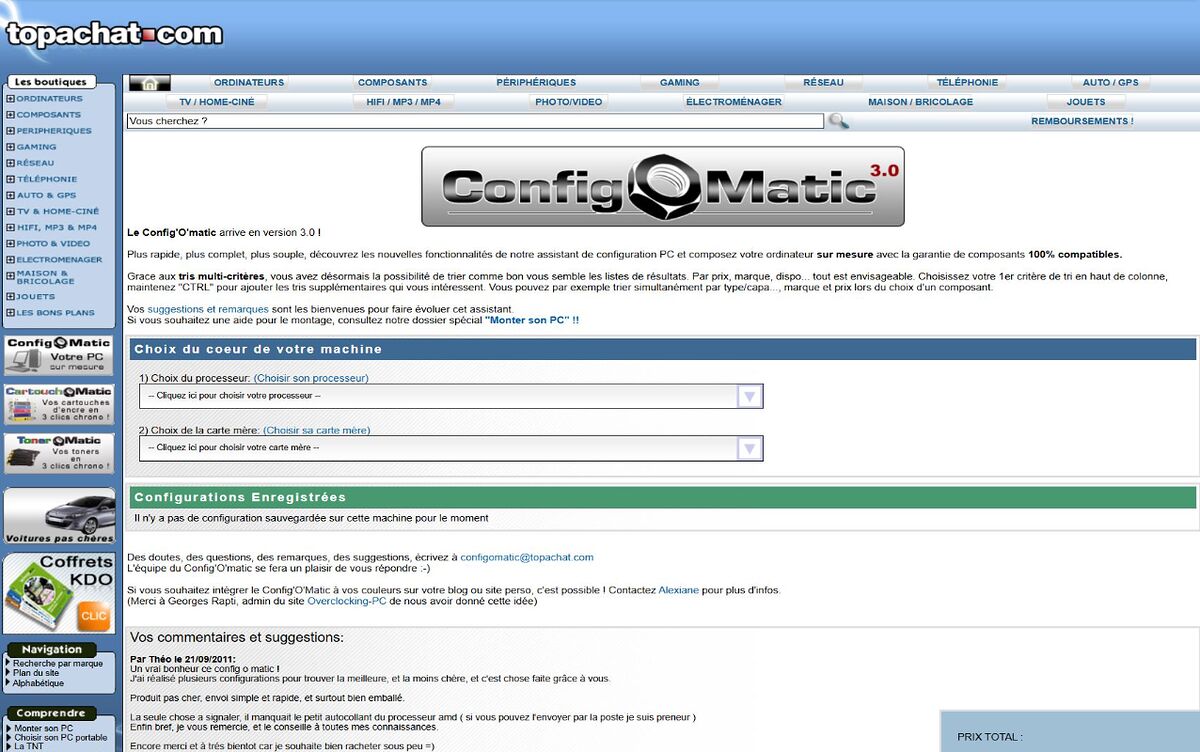Open PHOTO/VIDEO menu tab
This screenshot has height=752, width=1200.
point(568,102)
